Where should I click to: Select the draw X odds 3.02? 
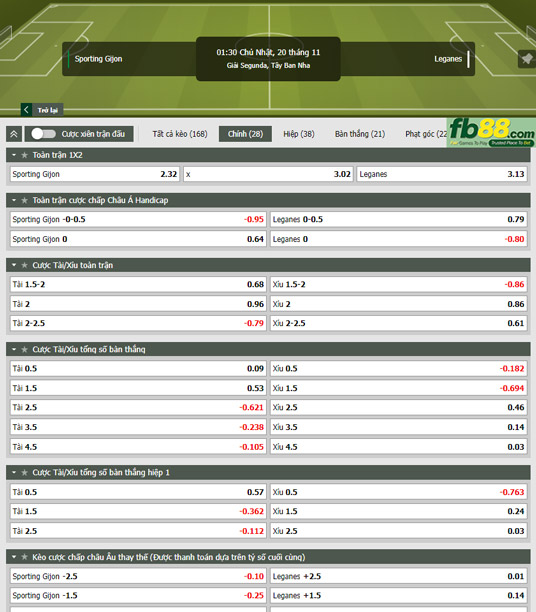[268, 174]
